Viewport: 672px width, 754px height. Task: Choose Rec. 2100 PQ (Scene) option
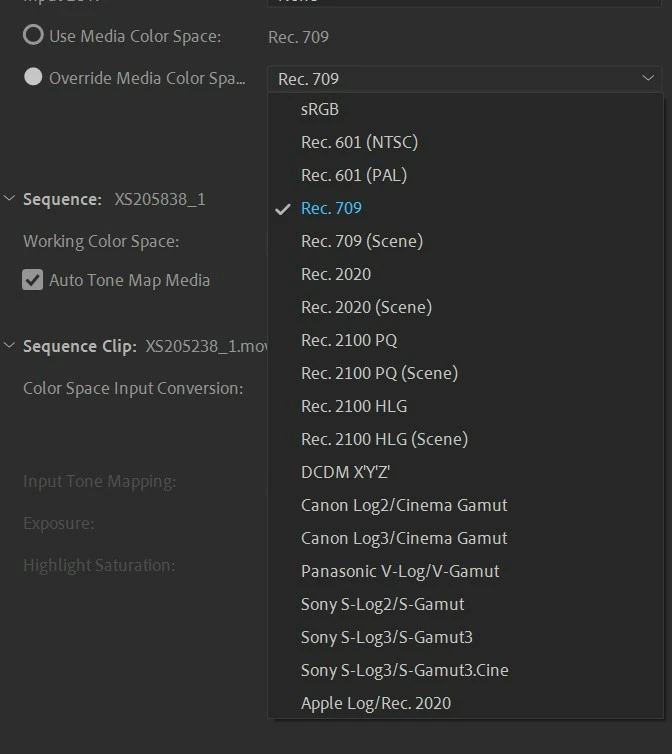pyautogui.click(x=465, y=373)
